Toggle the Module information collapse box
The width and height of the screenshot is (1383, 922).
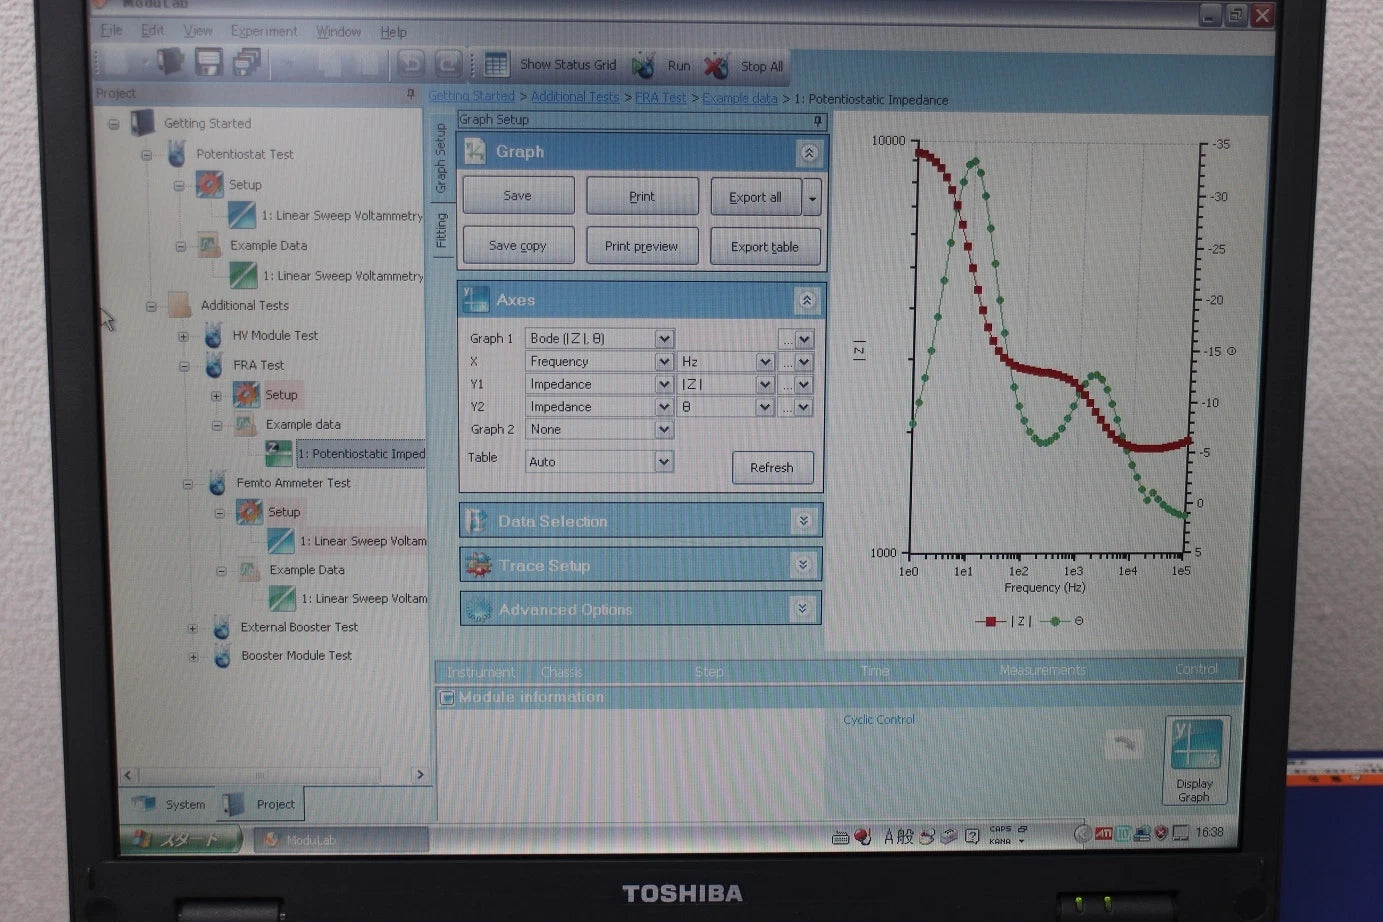(x=447, y=698)
